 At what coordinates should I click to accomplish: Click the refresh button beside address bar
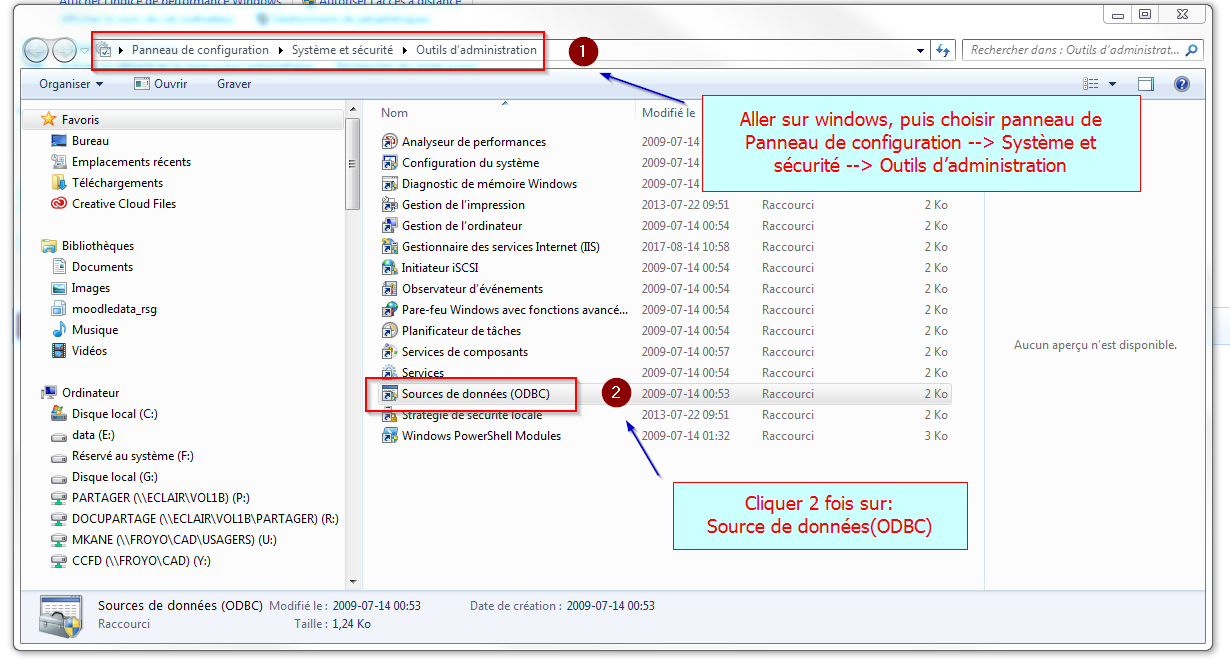point(943,50)
